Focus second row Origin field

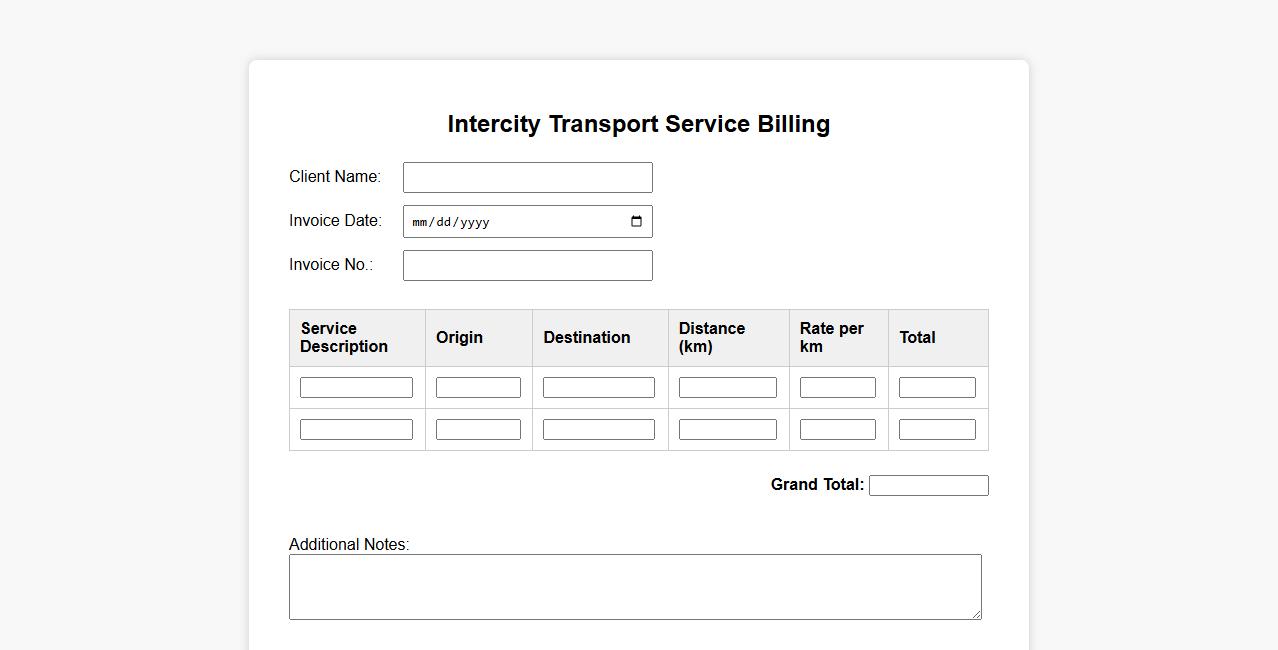coord(478,430)
